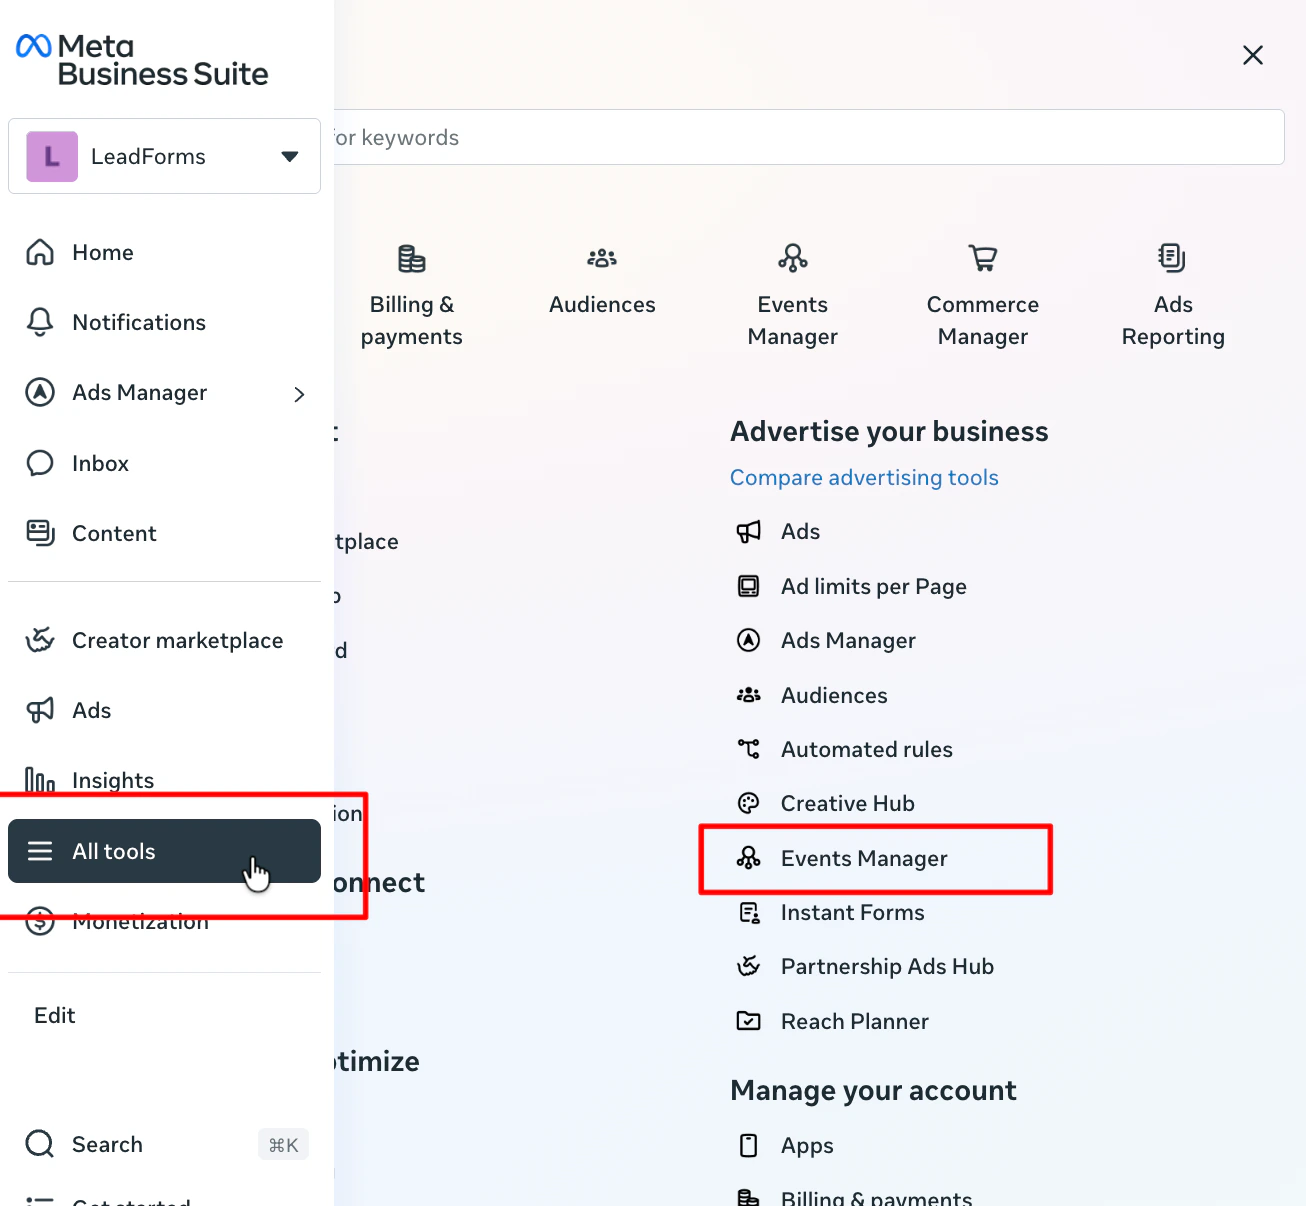Click the Ad limits per Page icon
Viewport: 1306px width, 1206px height.
click(749, 586)
